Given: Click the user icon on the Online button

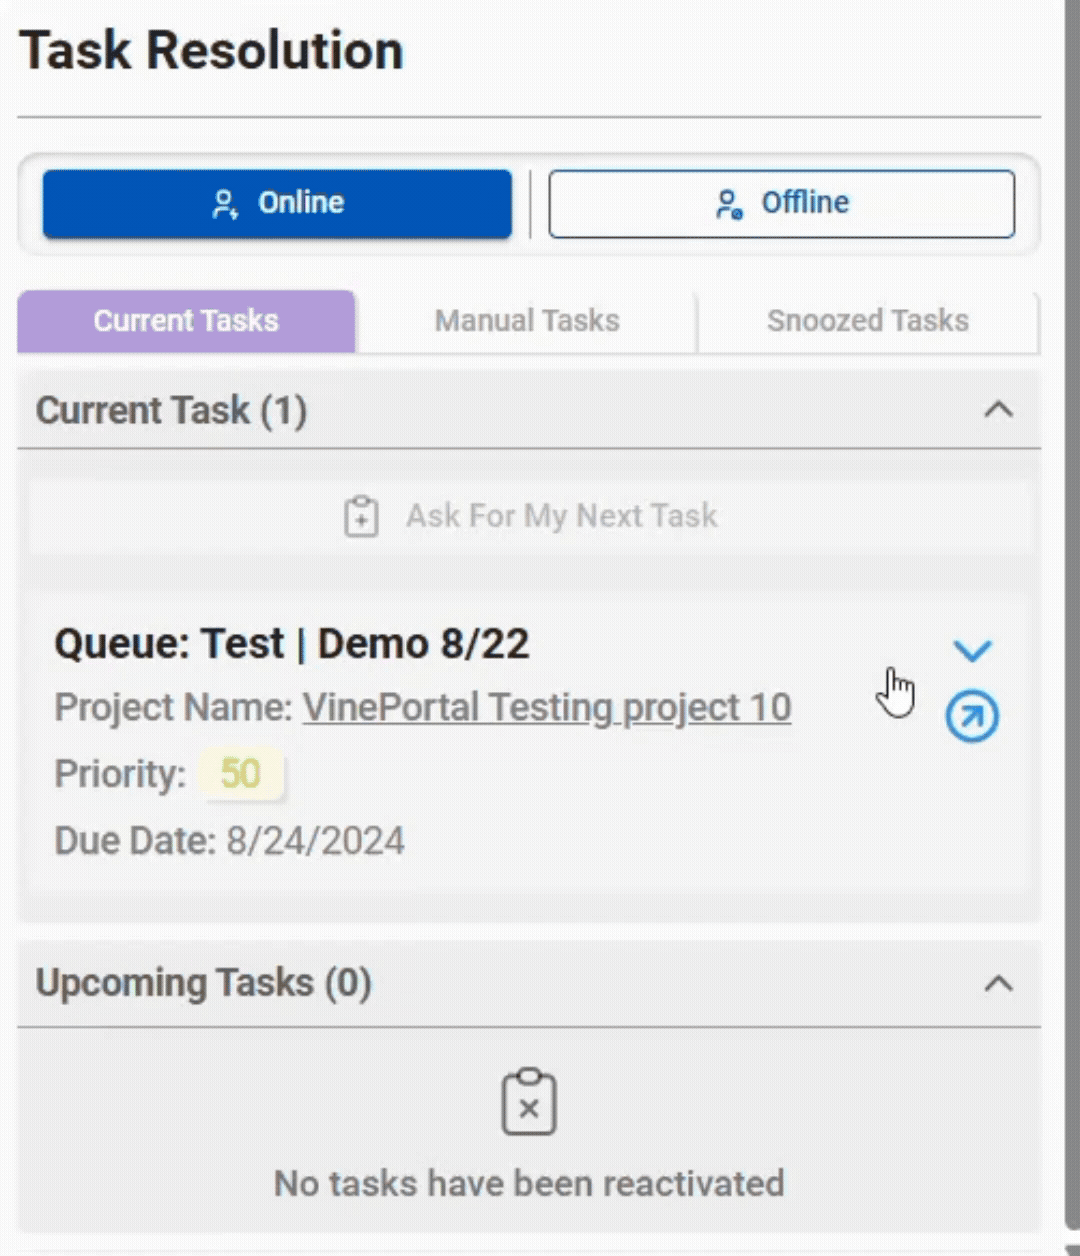Looking at the screenshot, I should 225,204.
